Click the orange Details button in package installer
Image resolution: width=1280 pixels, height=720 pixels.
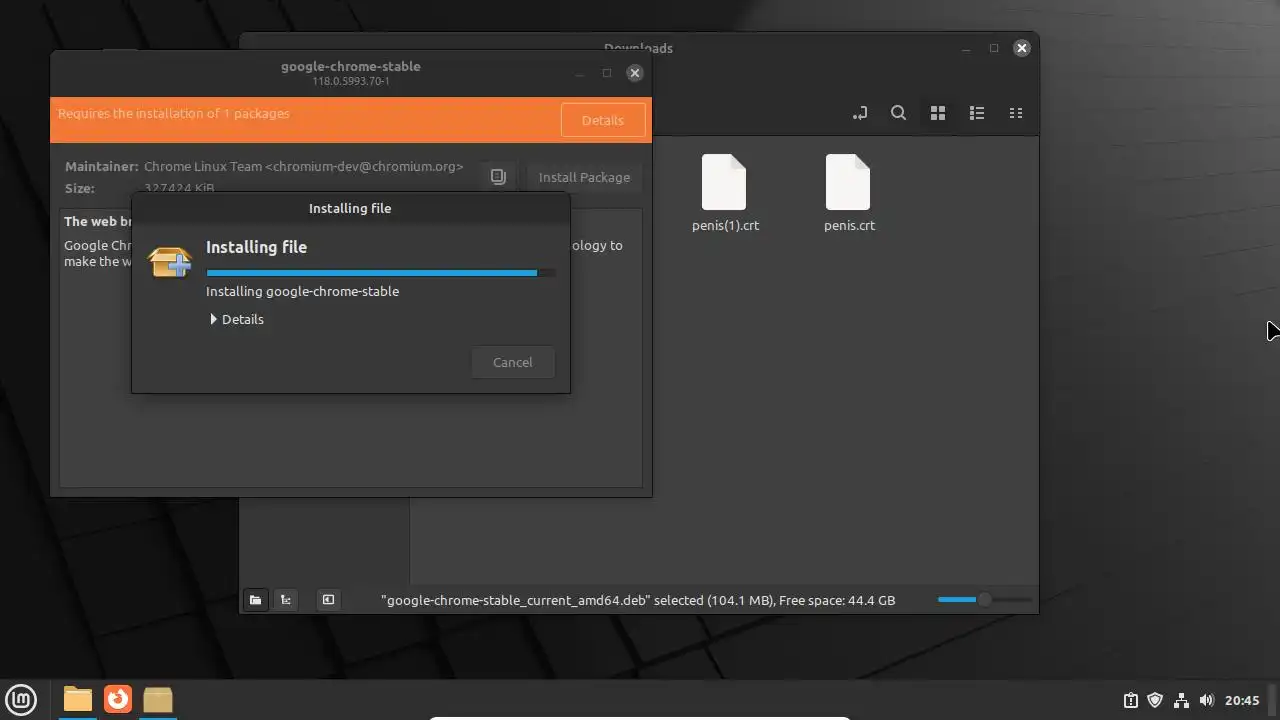(x=602, y=120)
